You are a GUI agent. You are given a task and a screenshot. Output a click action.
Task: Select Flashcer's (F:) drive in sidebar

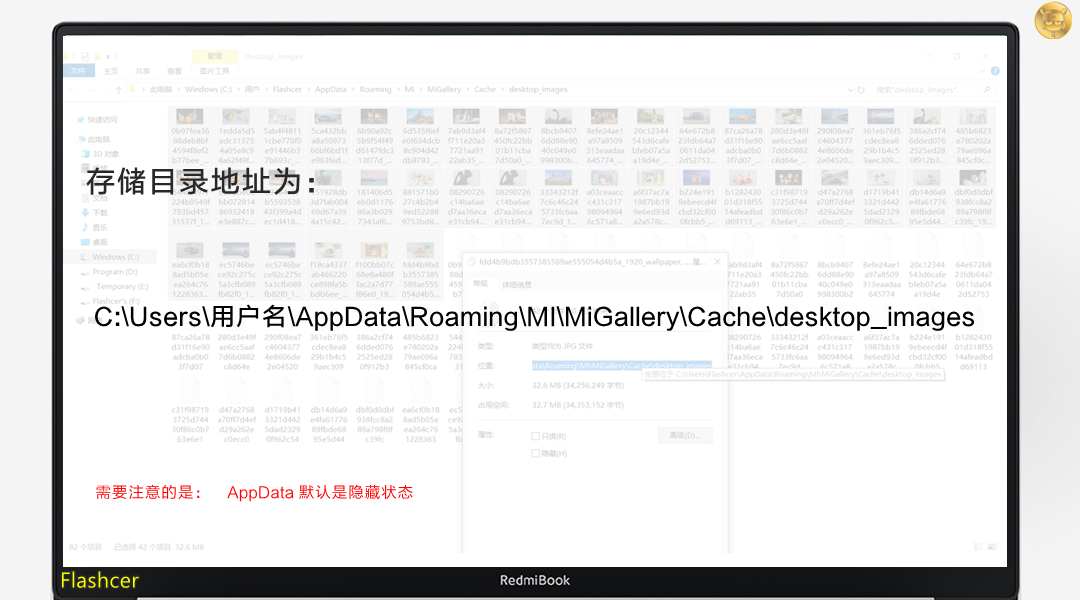coord(111,301)
